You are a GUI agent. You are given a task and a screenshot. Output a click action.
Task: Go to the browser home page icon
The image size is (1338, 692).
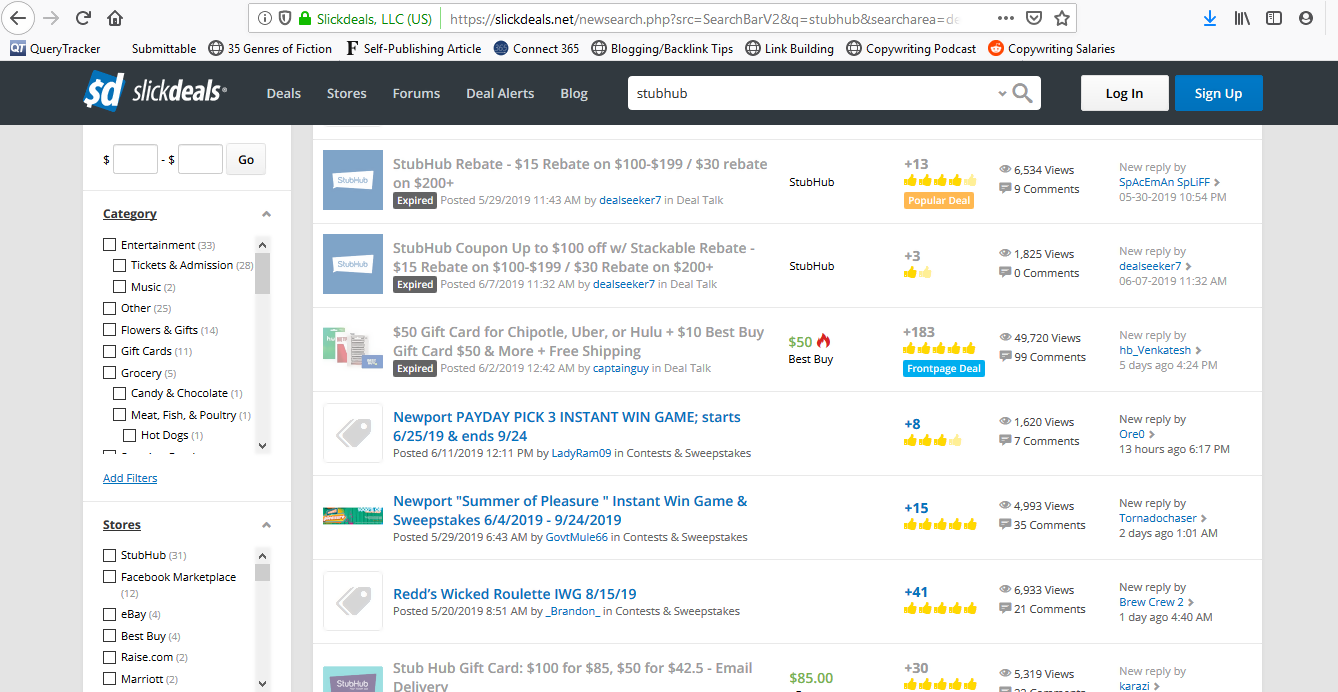(115, 18)
